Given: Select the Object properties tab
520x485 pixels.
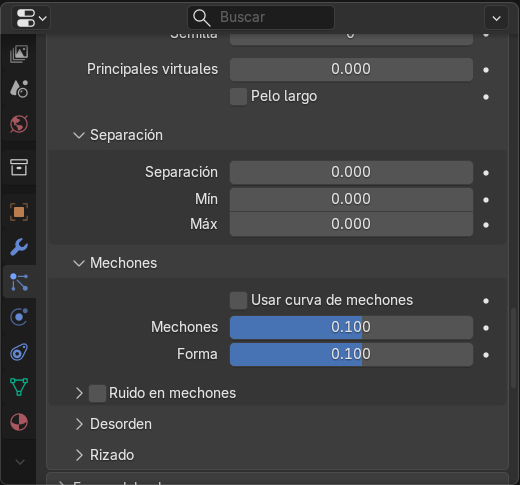Looking at the screenshot, I should 19,212.
